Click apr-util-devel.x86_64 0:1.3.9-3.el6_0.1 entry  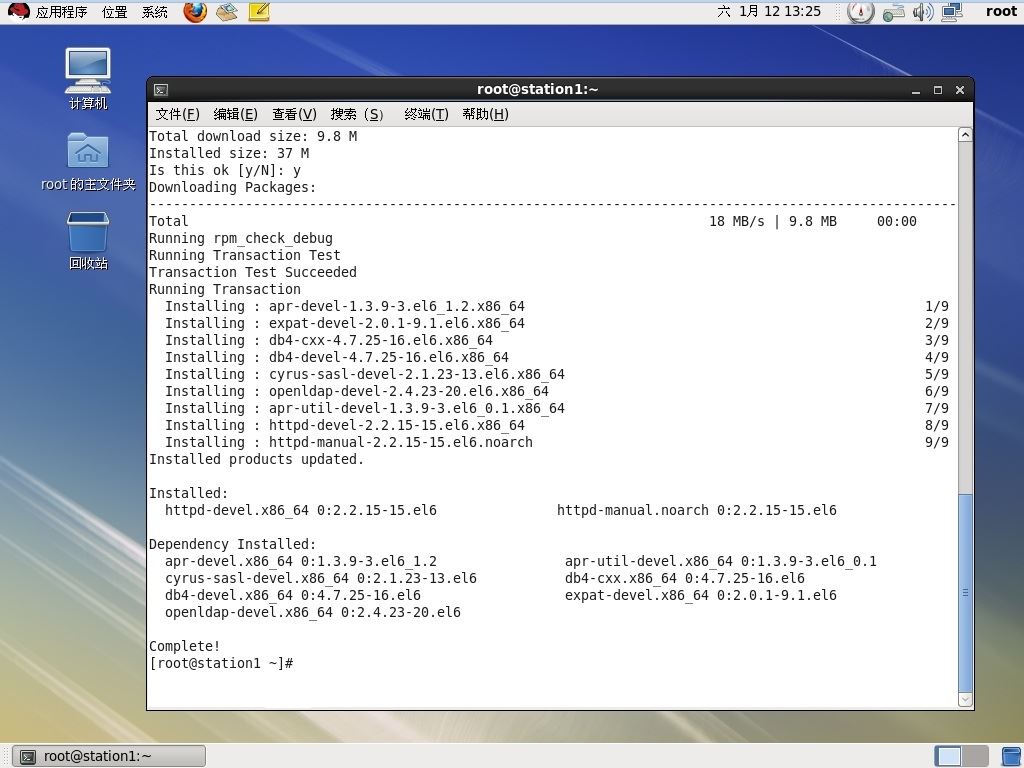pos(721,561)
